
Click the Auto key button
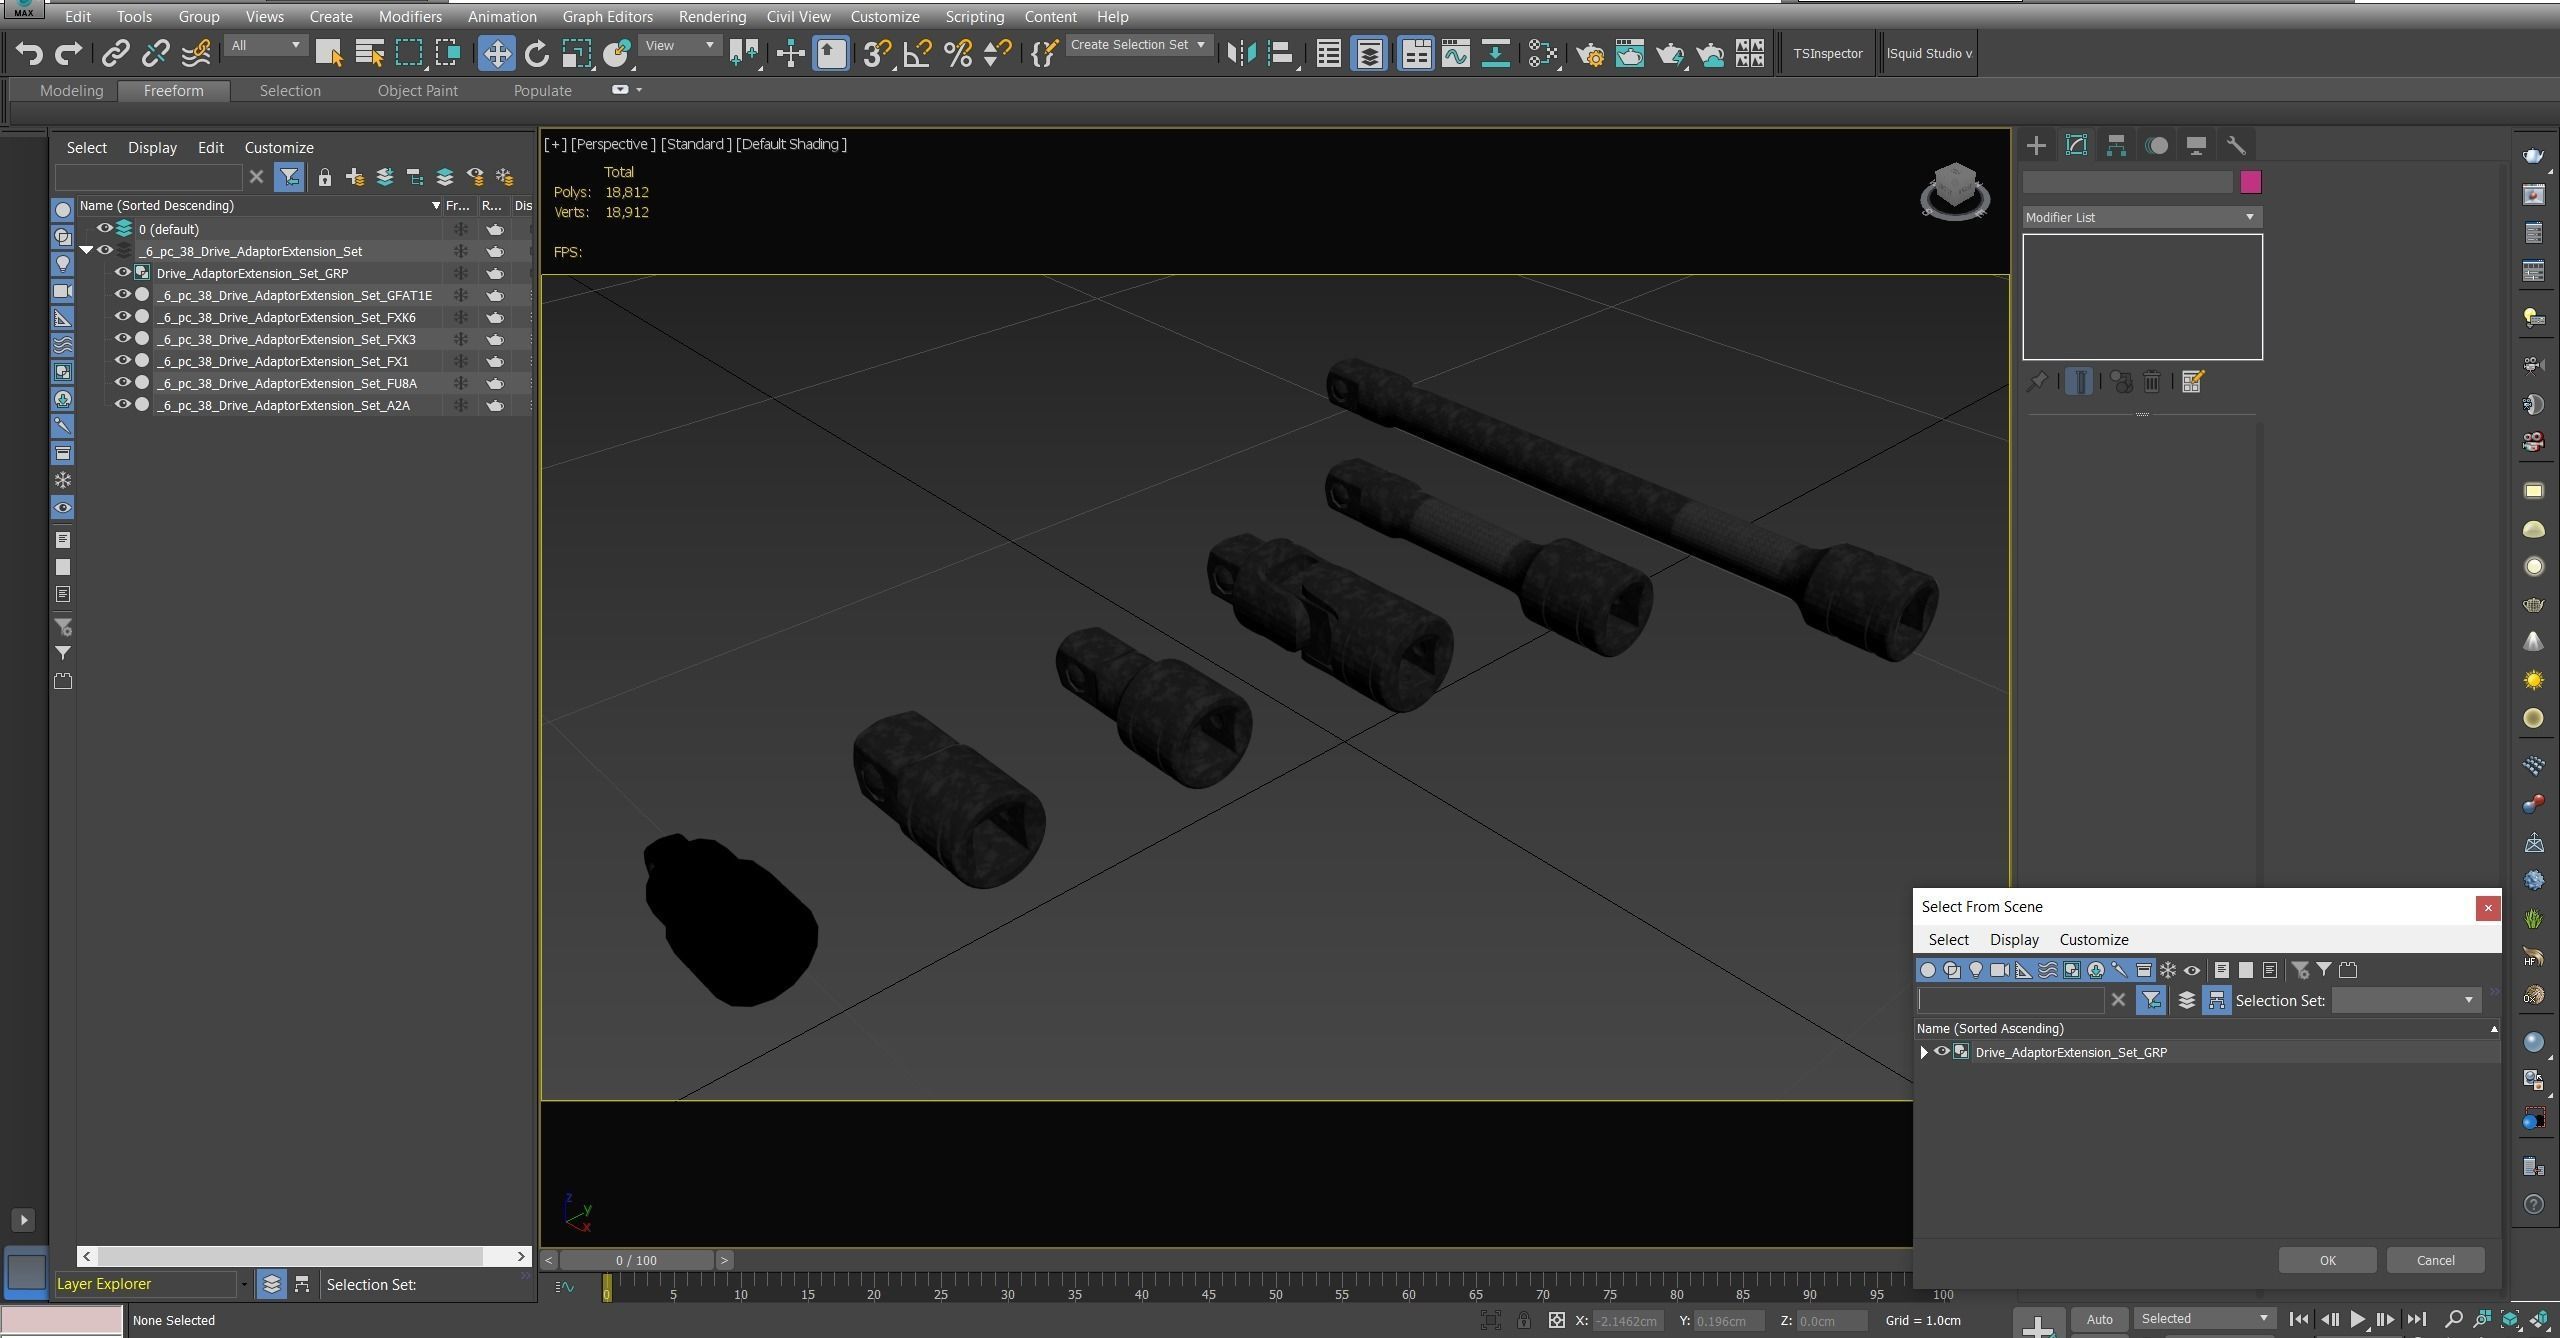2099,1318
